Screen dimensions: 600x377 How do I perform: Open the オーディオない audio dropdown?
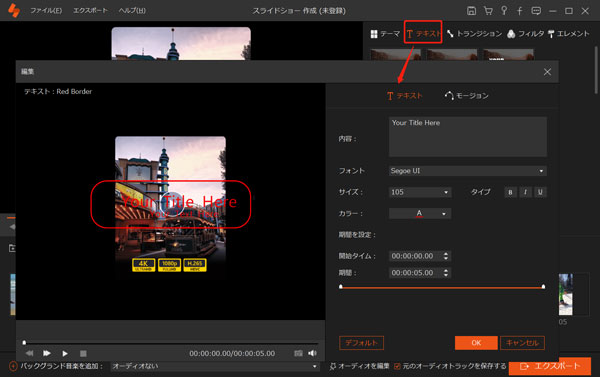[x=214, y=366]
